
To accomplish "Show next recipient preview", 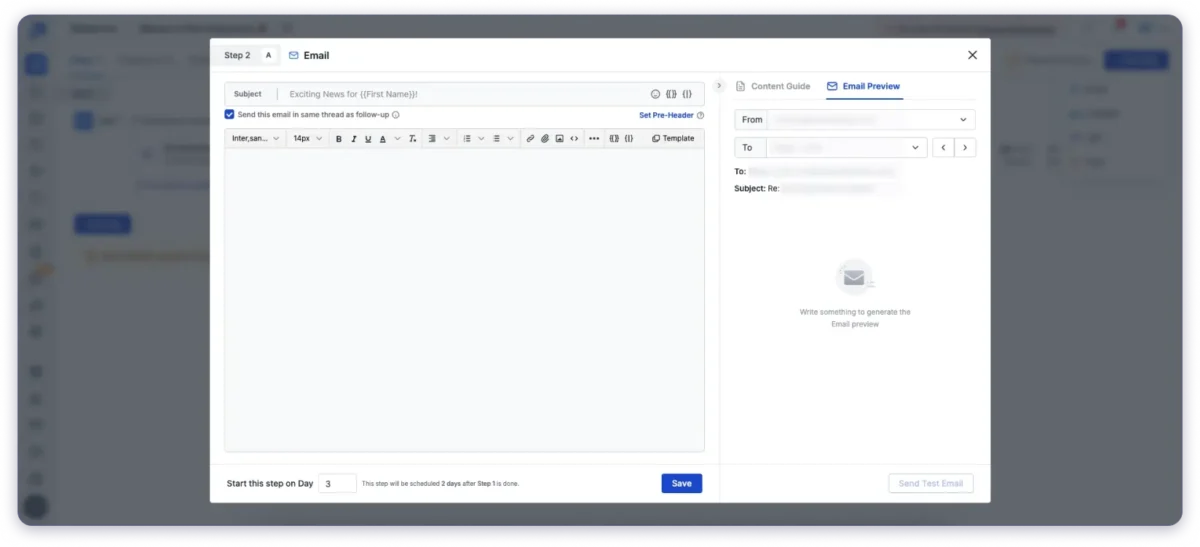I will (965, 148).
